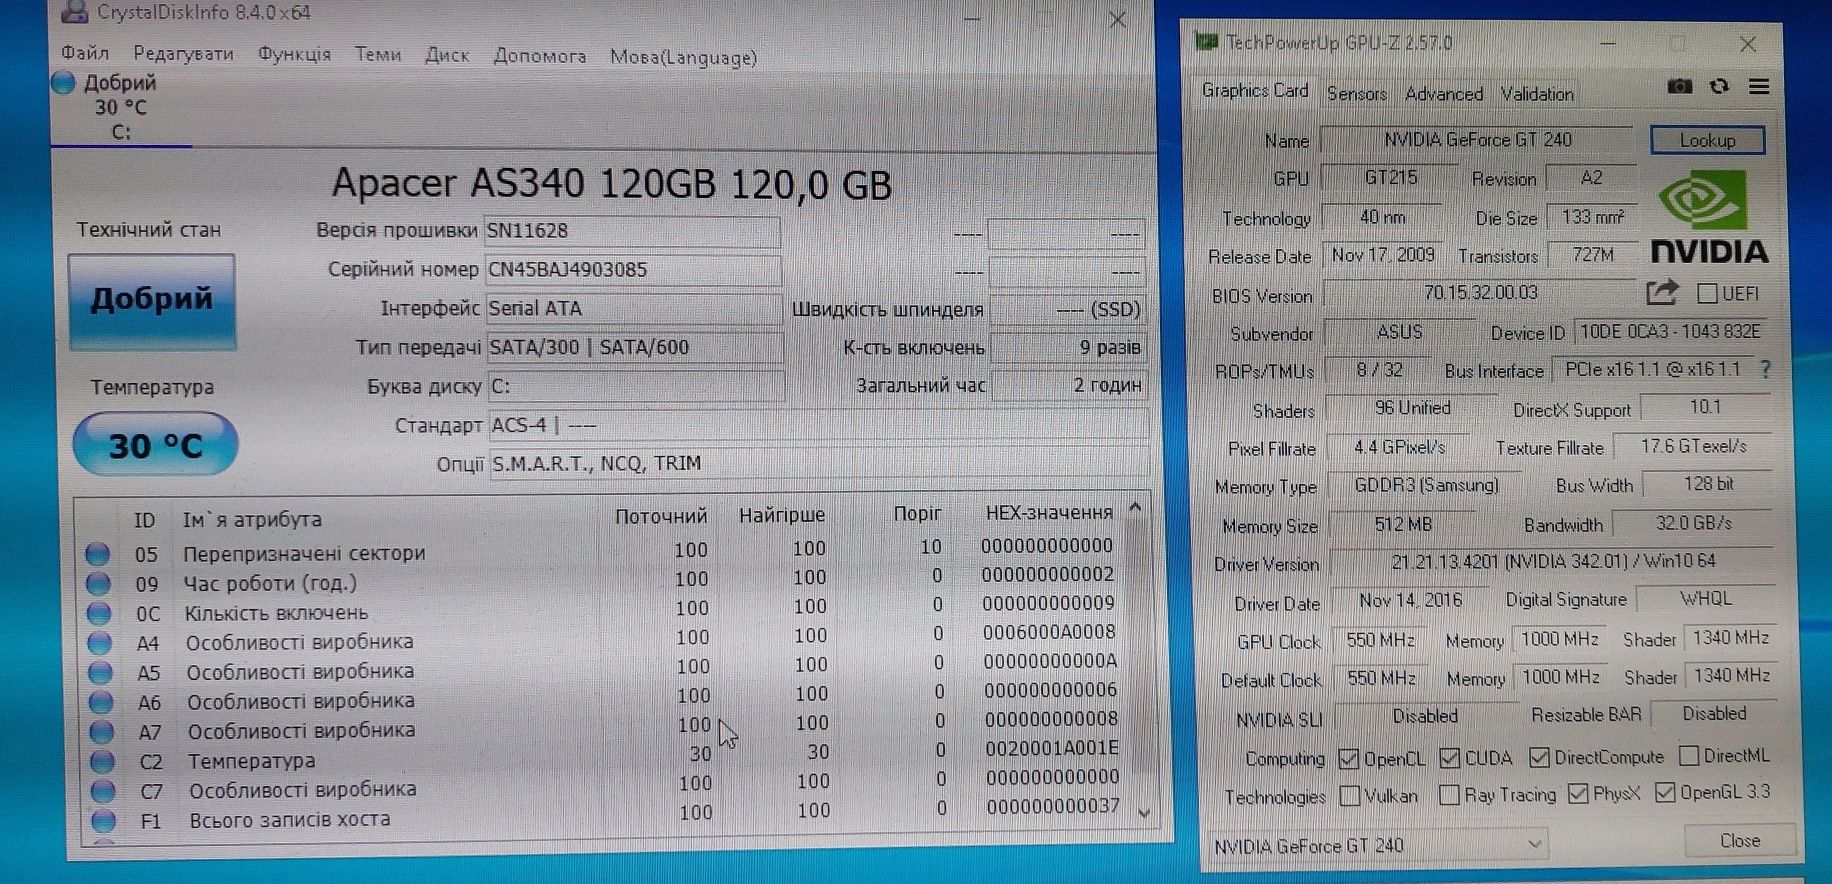Click the attribute list scroll-down arrow
The image size is (1832, 884).
tap(1144, 813)
